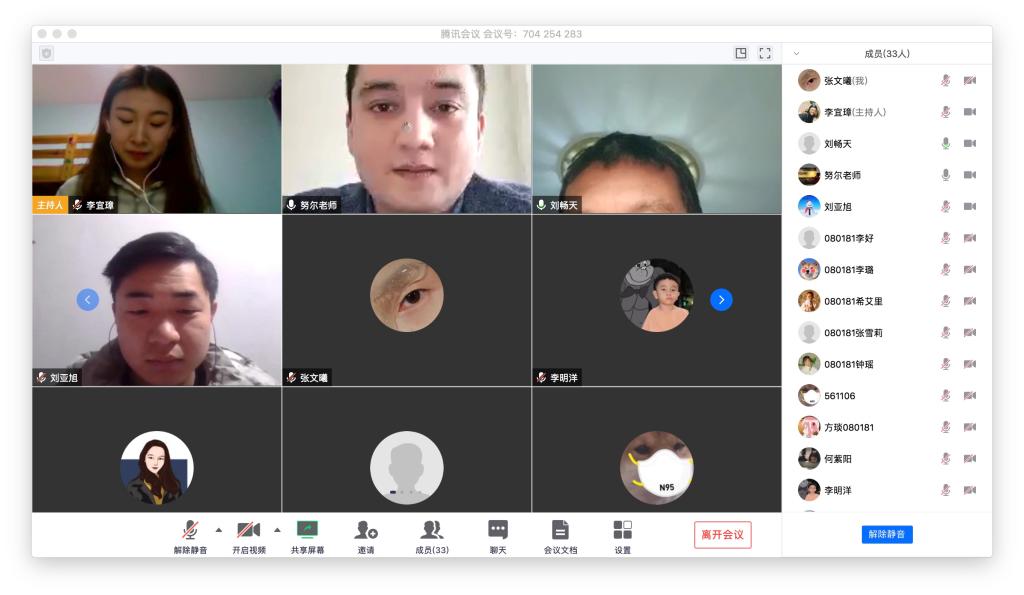This screenshot has height=595, width=1024.
Task: Open the Invite (邀请) icon
Action: [366, 531]
